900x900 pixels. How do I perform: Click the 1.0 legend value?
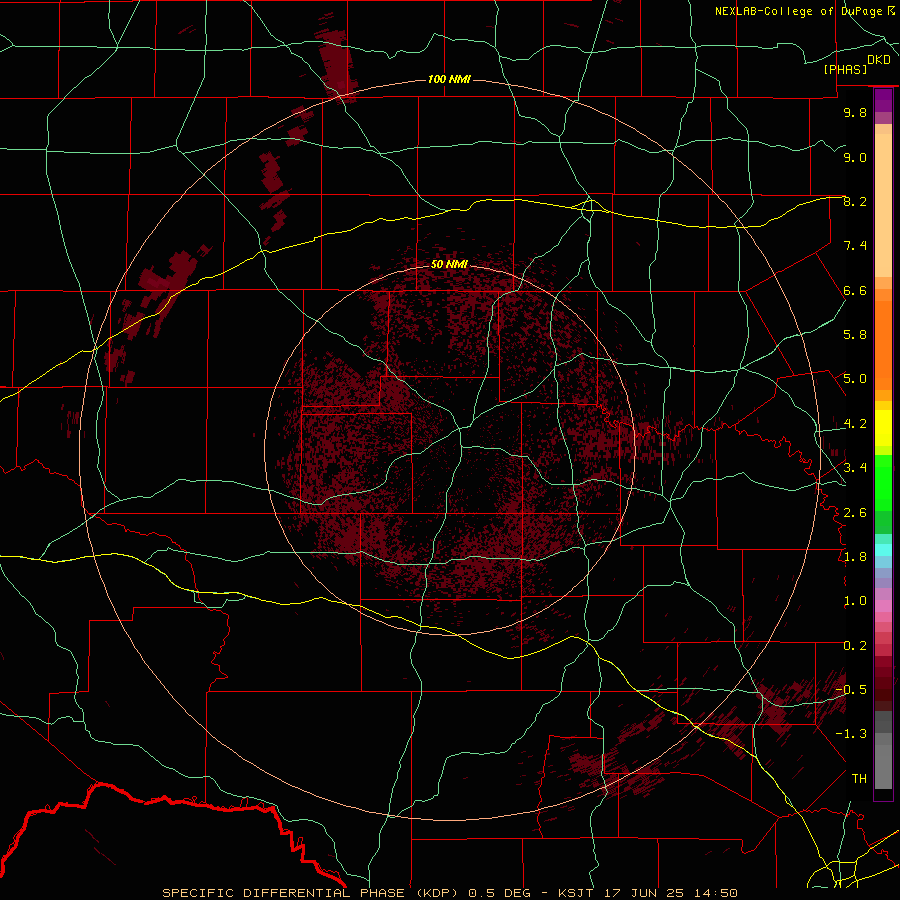pos(855,601)
